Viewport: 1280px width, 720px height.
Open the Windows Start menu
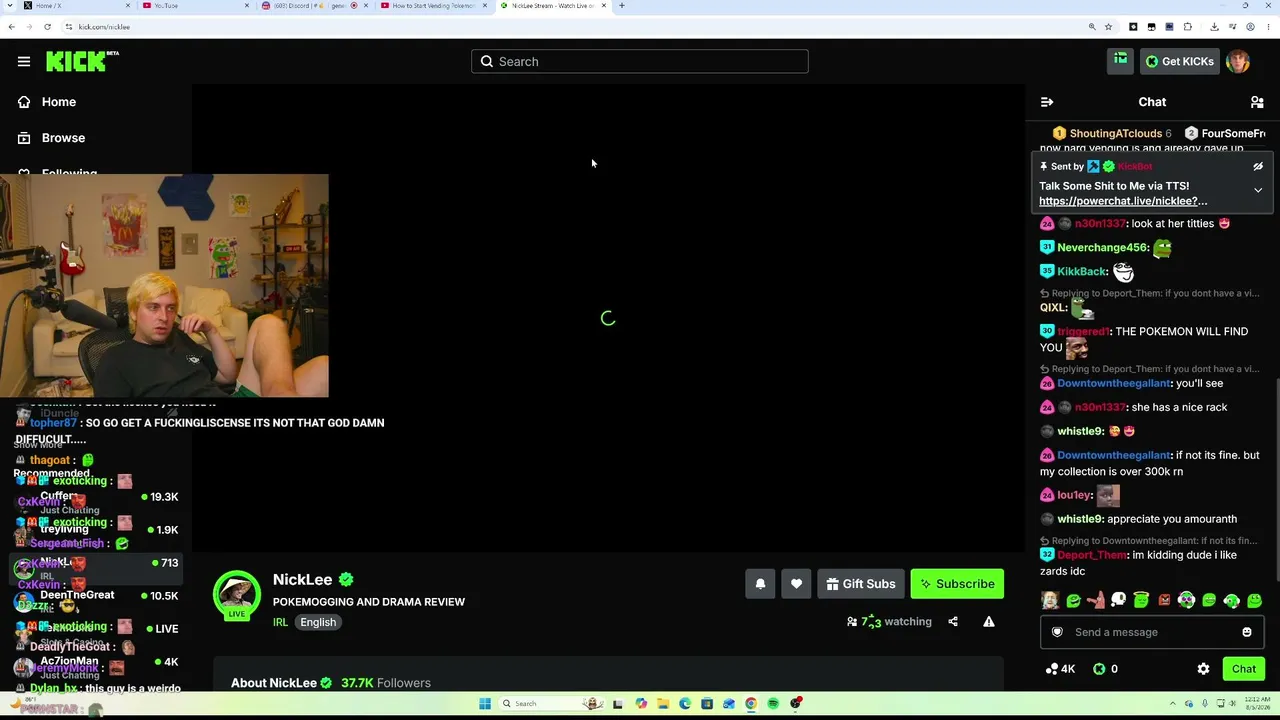tap(485, 704)
